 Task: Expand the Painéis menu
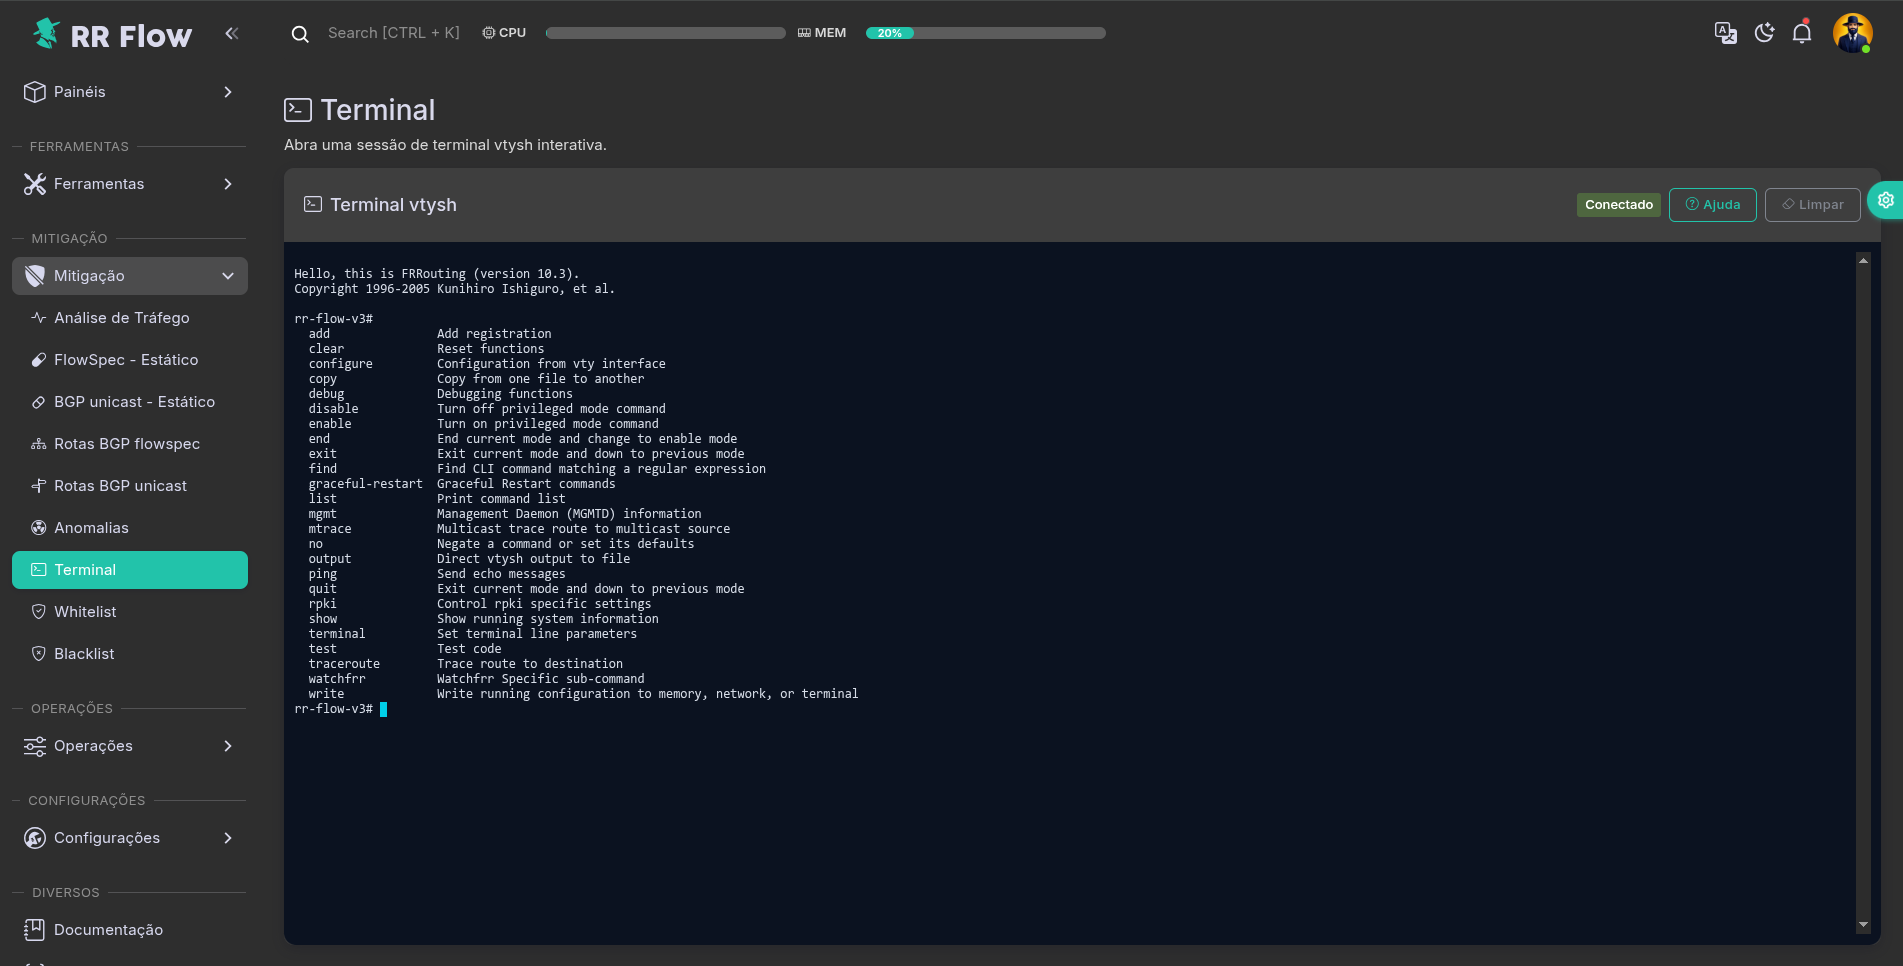coord(130,92)
